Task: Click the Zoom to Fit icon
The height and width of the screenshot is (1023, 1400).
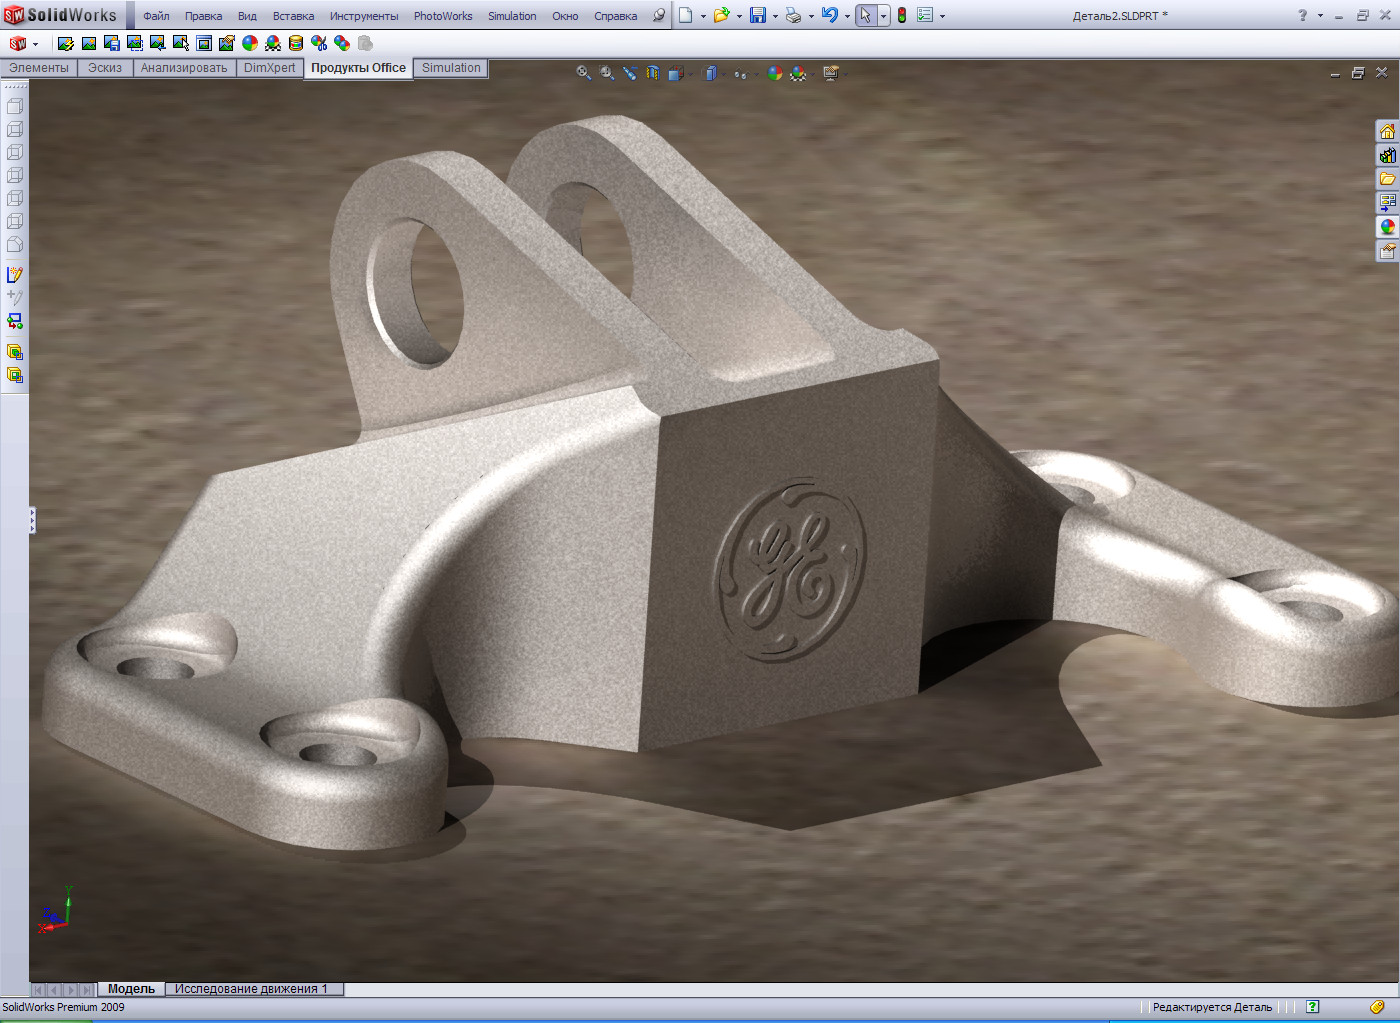Action: pos(584,73)
